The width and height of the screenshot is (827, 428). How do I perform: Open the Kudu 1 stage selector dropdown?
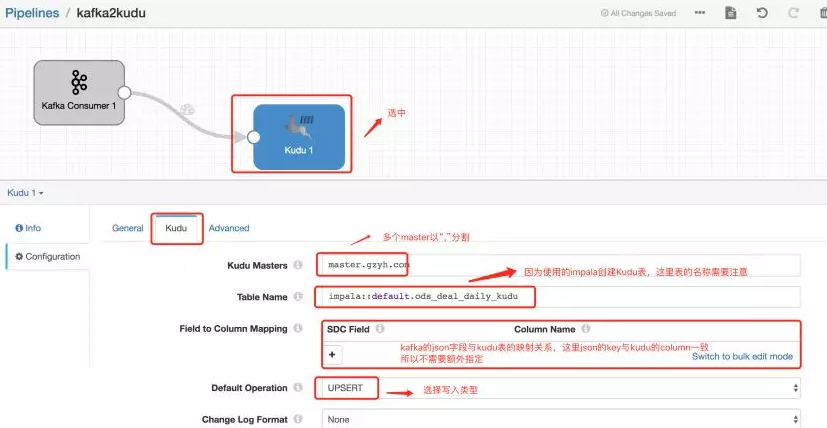click(25, 193)
